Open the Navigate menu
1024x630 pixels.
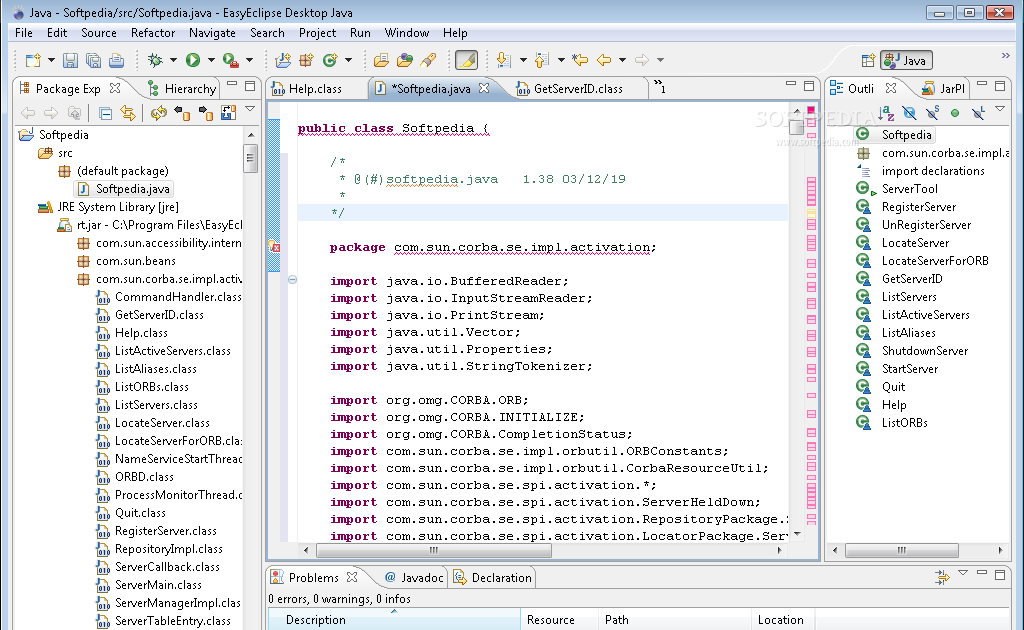click(212, 33)
